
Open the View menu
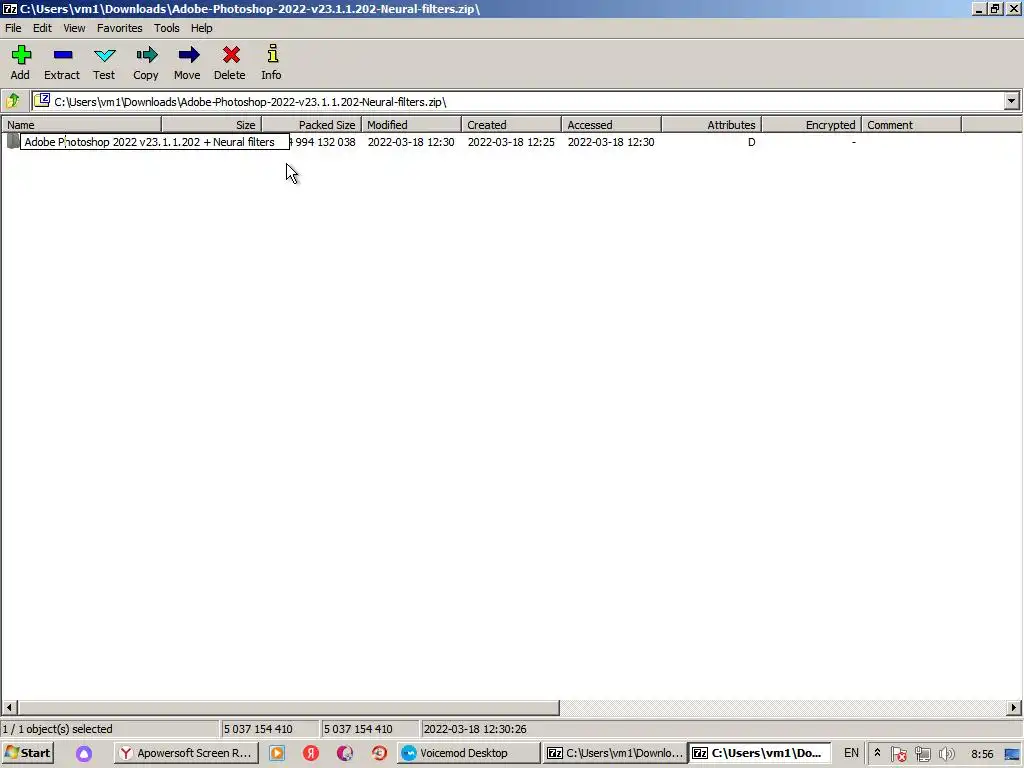point(74,28)
